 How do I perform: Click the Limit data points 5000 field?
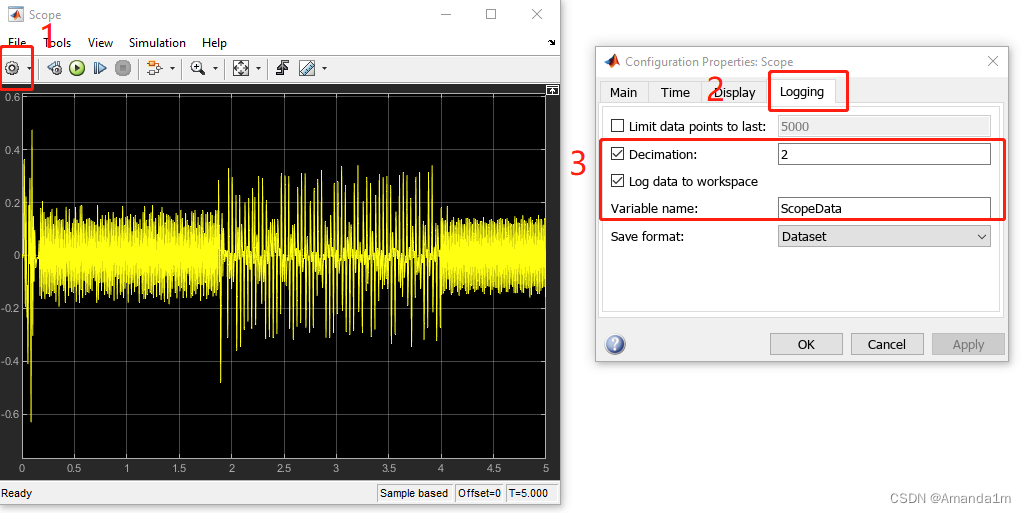pos(884,126)
